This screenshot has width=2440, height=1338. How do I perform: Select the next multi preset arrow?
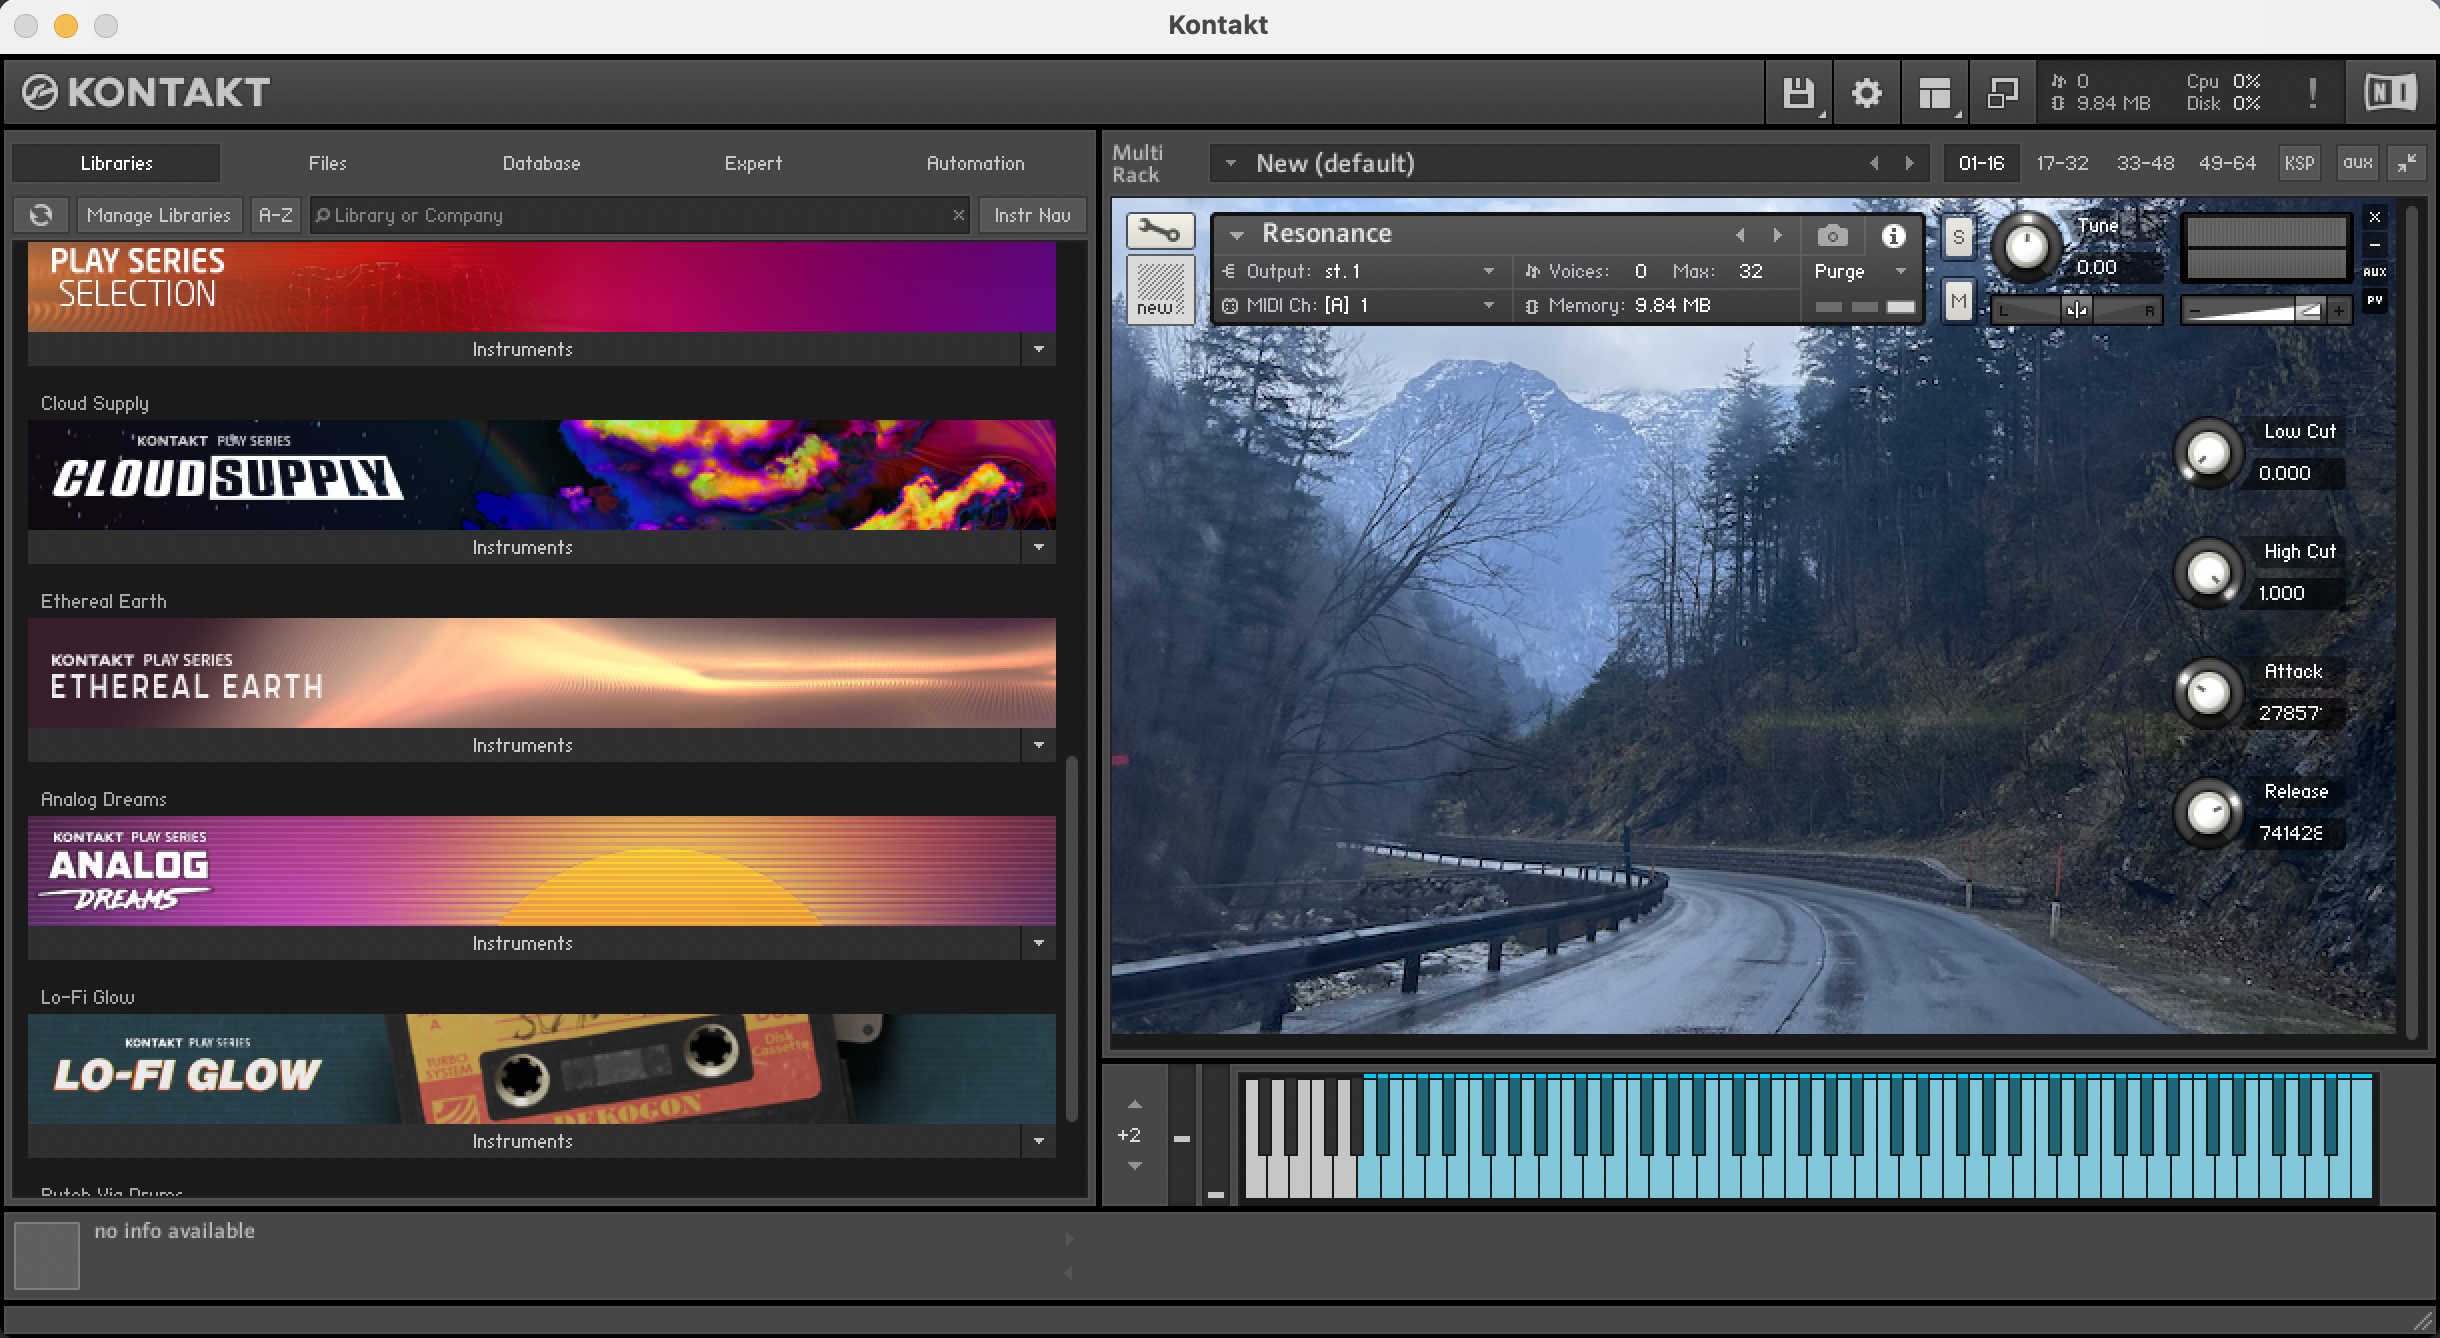(1910, 163)
